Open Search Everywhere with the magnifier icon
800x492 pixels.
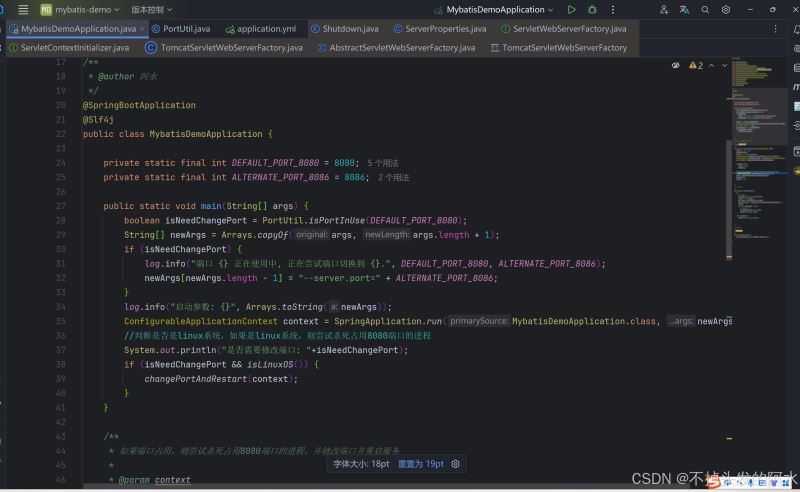pyautogui.click(x=705, y=9)
